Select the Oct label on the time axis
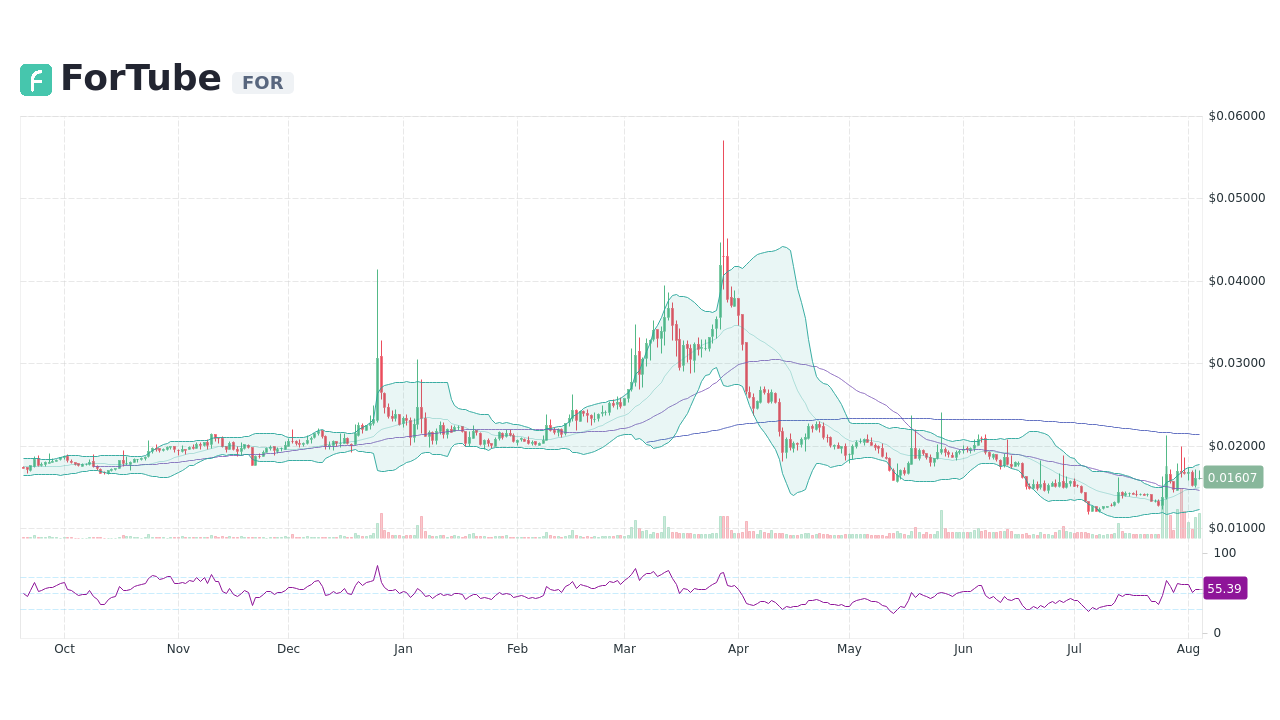This screenshot has height=720, width=1280. (64, 648)
